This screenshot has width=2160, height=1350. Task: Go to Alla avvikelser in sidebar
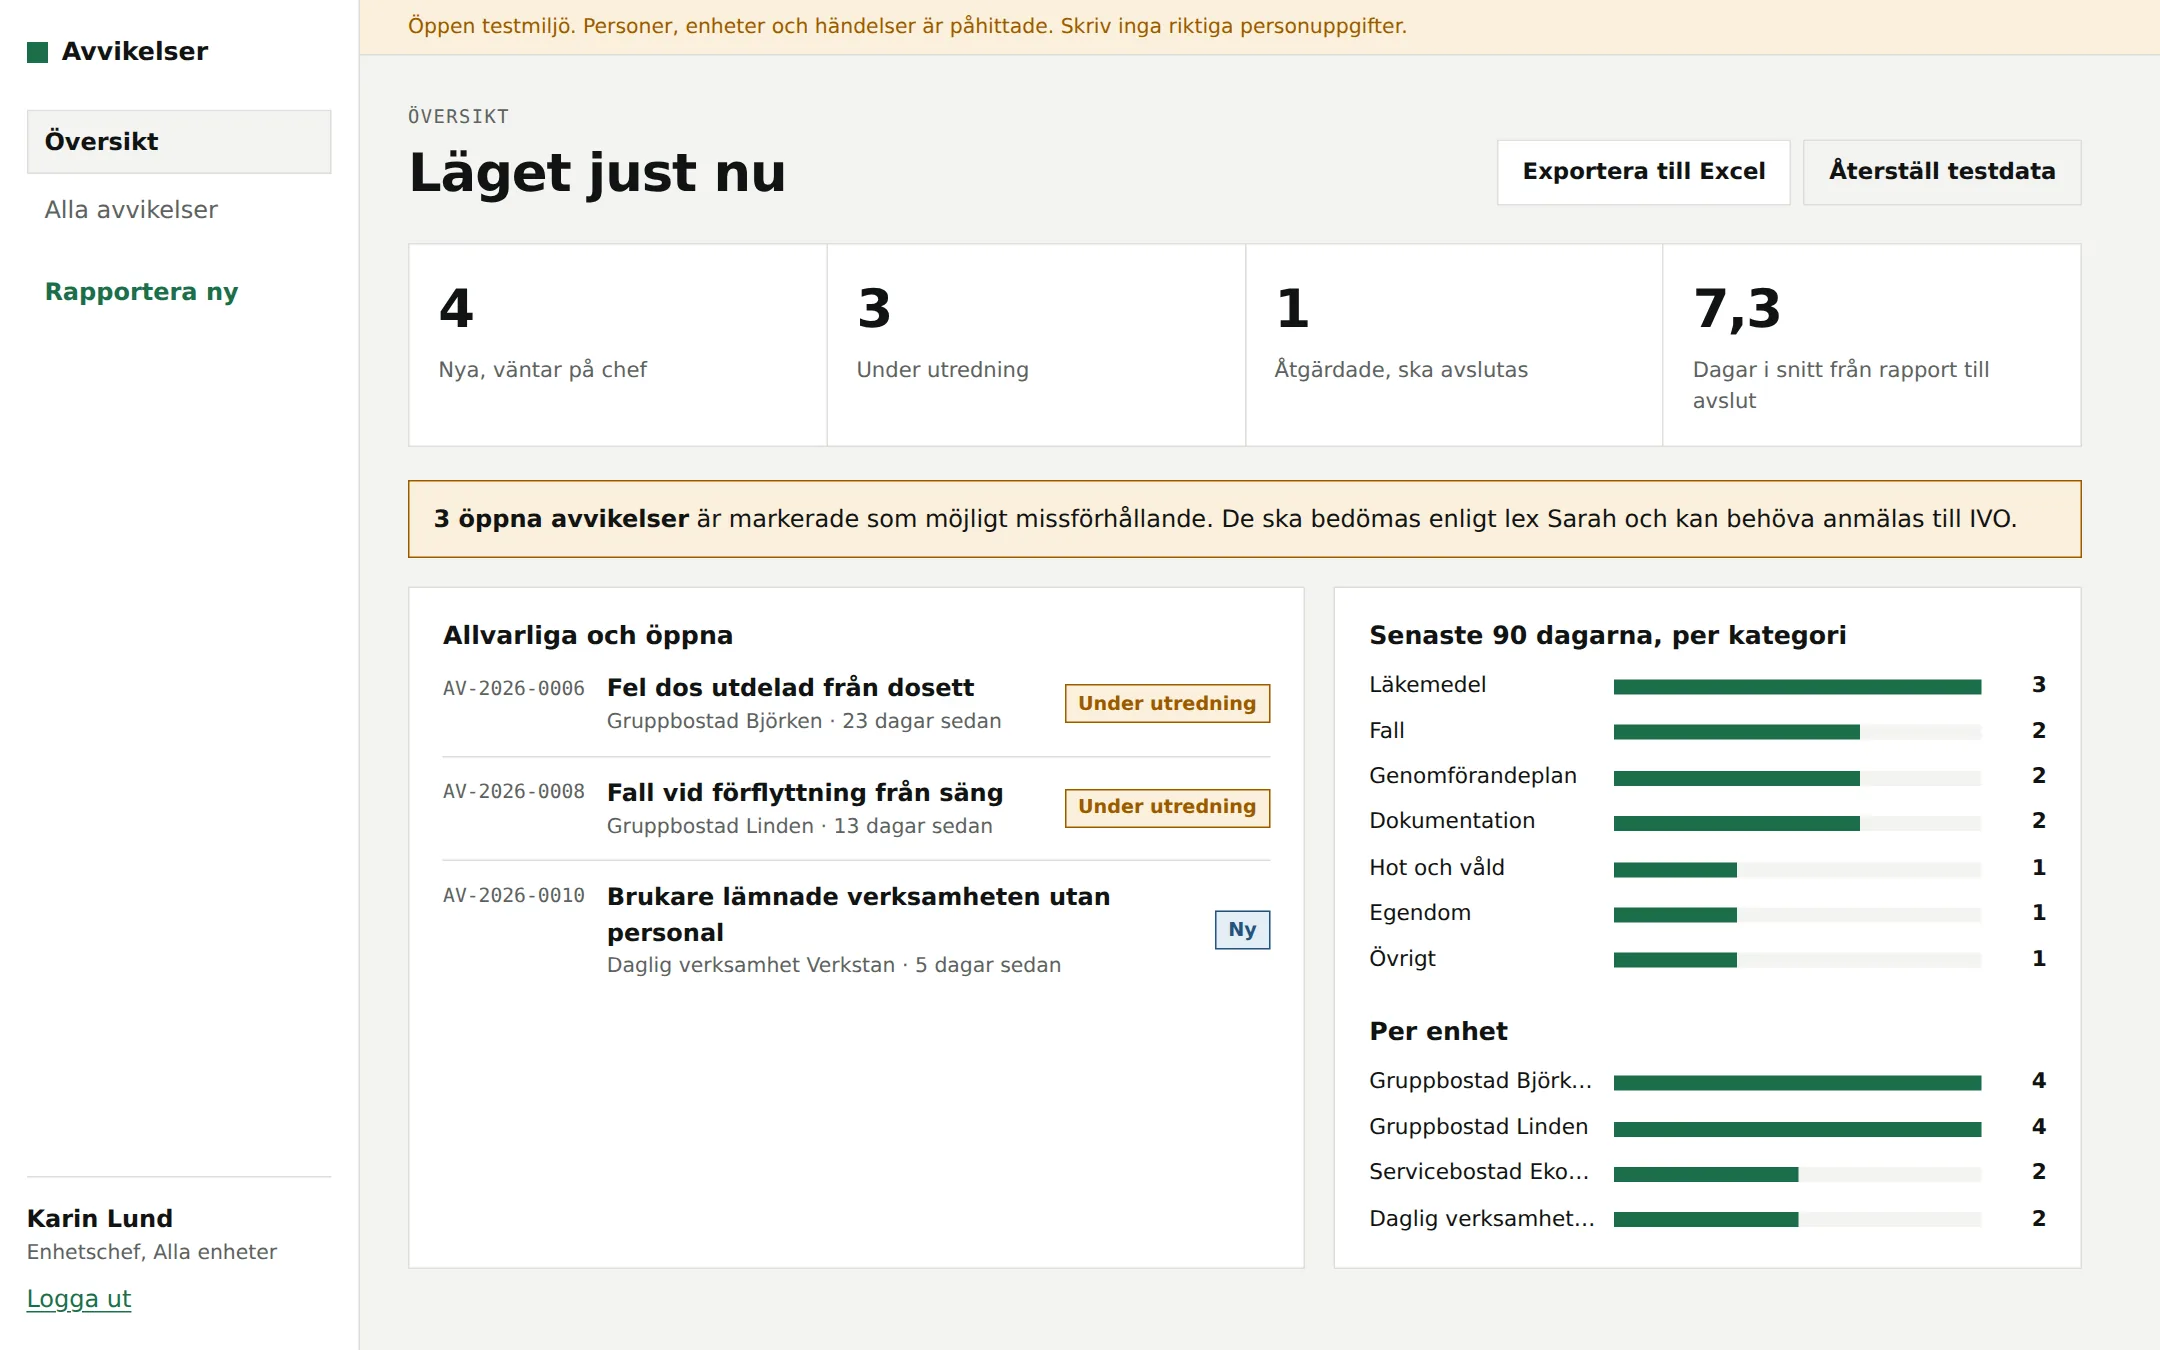tap(131, 209)
